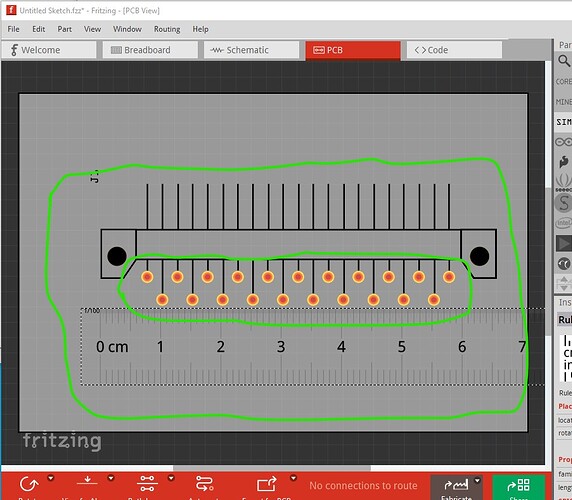Expand the Fabricate dropdown arrow
This screenshot has height=500, width=572.
[x=477, y=481]
